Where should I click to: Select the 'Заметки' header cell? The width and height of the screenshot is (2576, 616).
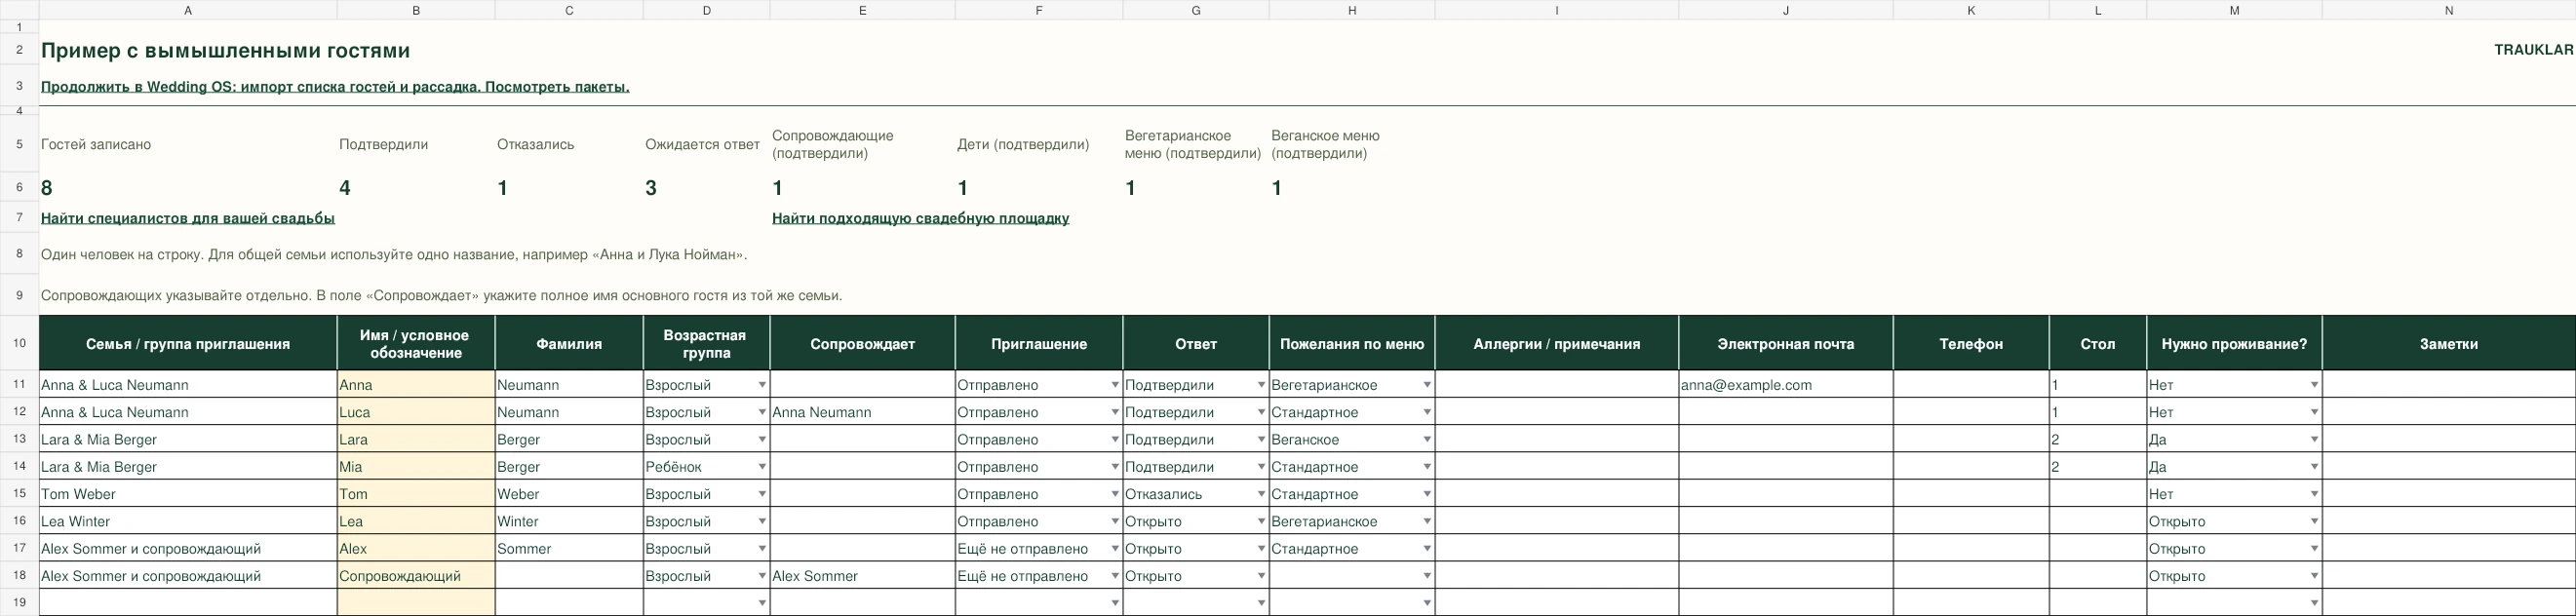2449,344
